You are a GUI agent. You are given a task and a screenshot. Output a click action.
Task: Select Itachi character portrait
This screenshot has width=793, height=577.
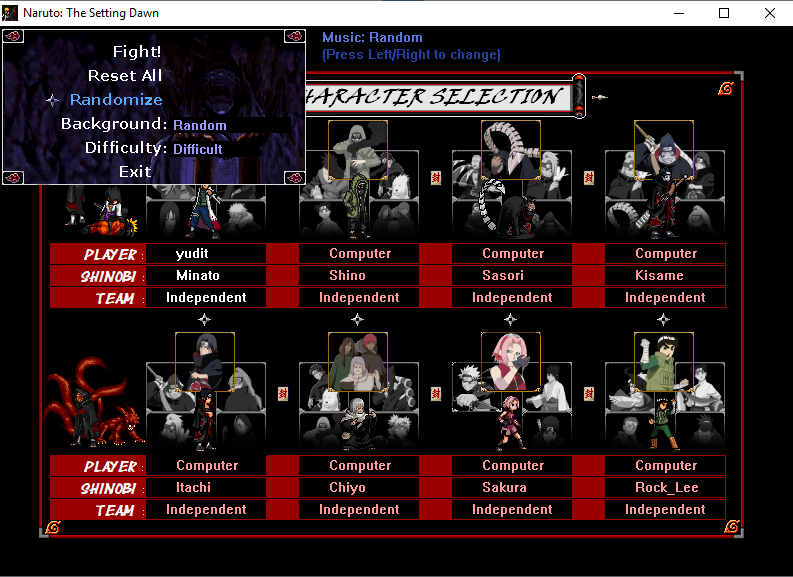click(205, 362)
